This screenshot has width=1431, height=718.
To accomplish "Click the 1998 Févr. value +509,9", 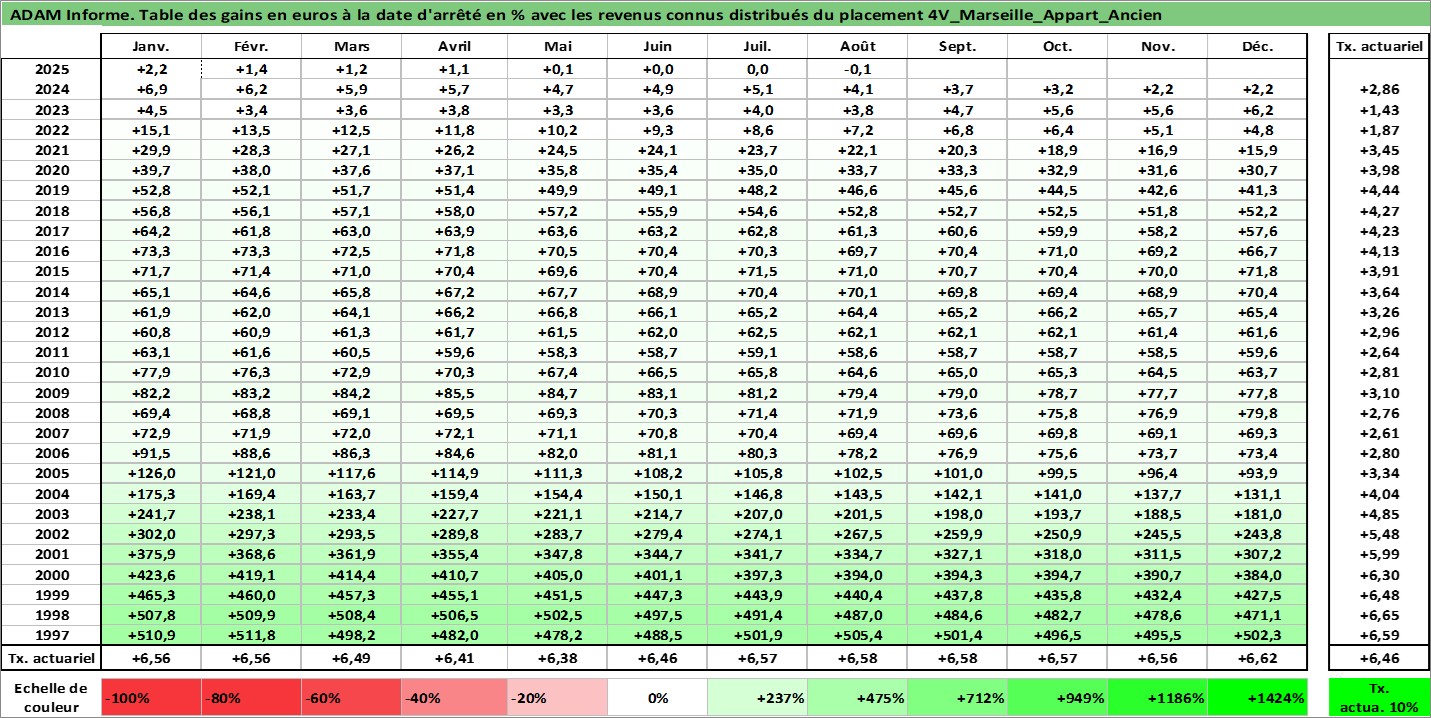I will [x=252, y=615].
